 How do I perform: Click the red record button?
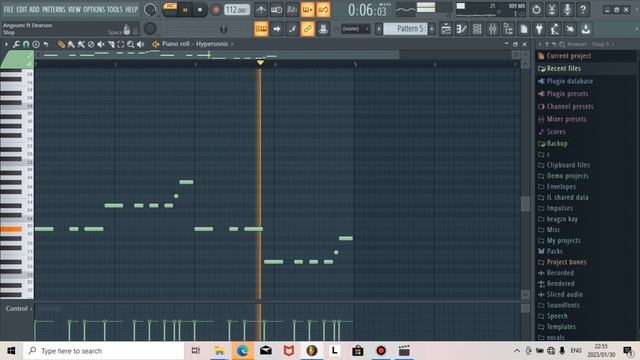coord(216,10)
